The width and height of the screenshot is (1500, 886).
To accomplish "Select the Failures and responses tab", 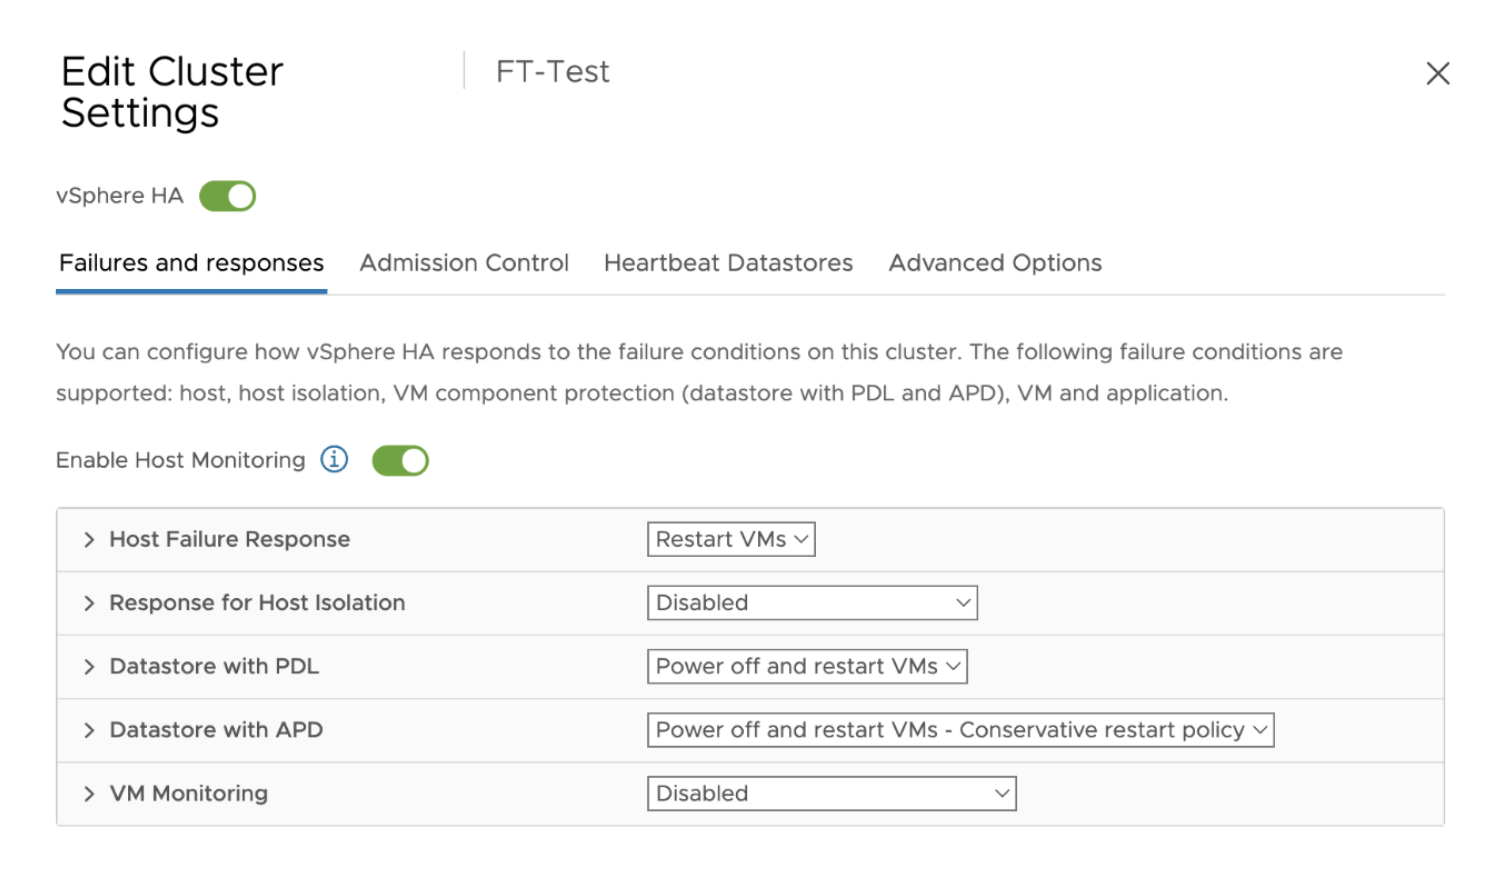I will point(191,263).
